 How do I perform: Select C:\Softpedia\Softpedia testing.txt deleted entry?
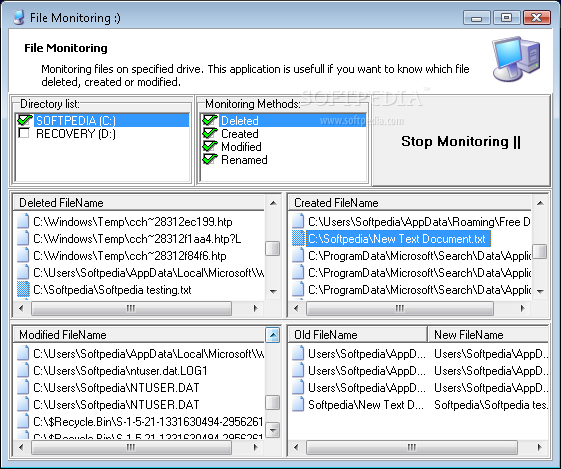pos(112,290)
